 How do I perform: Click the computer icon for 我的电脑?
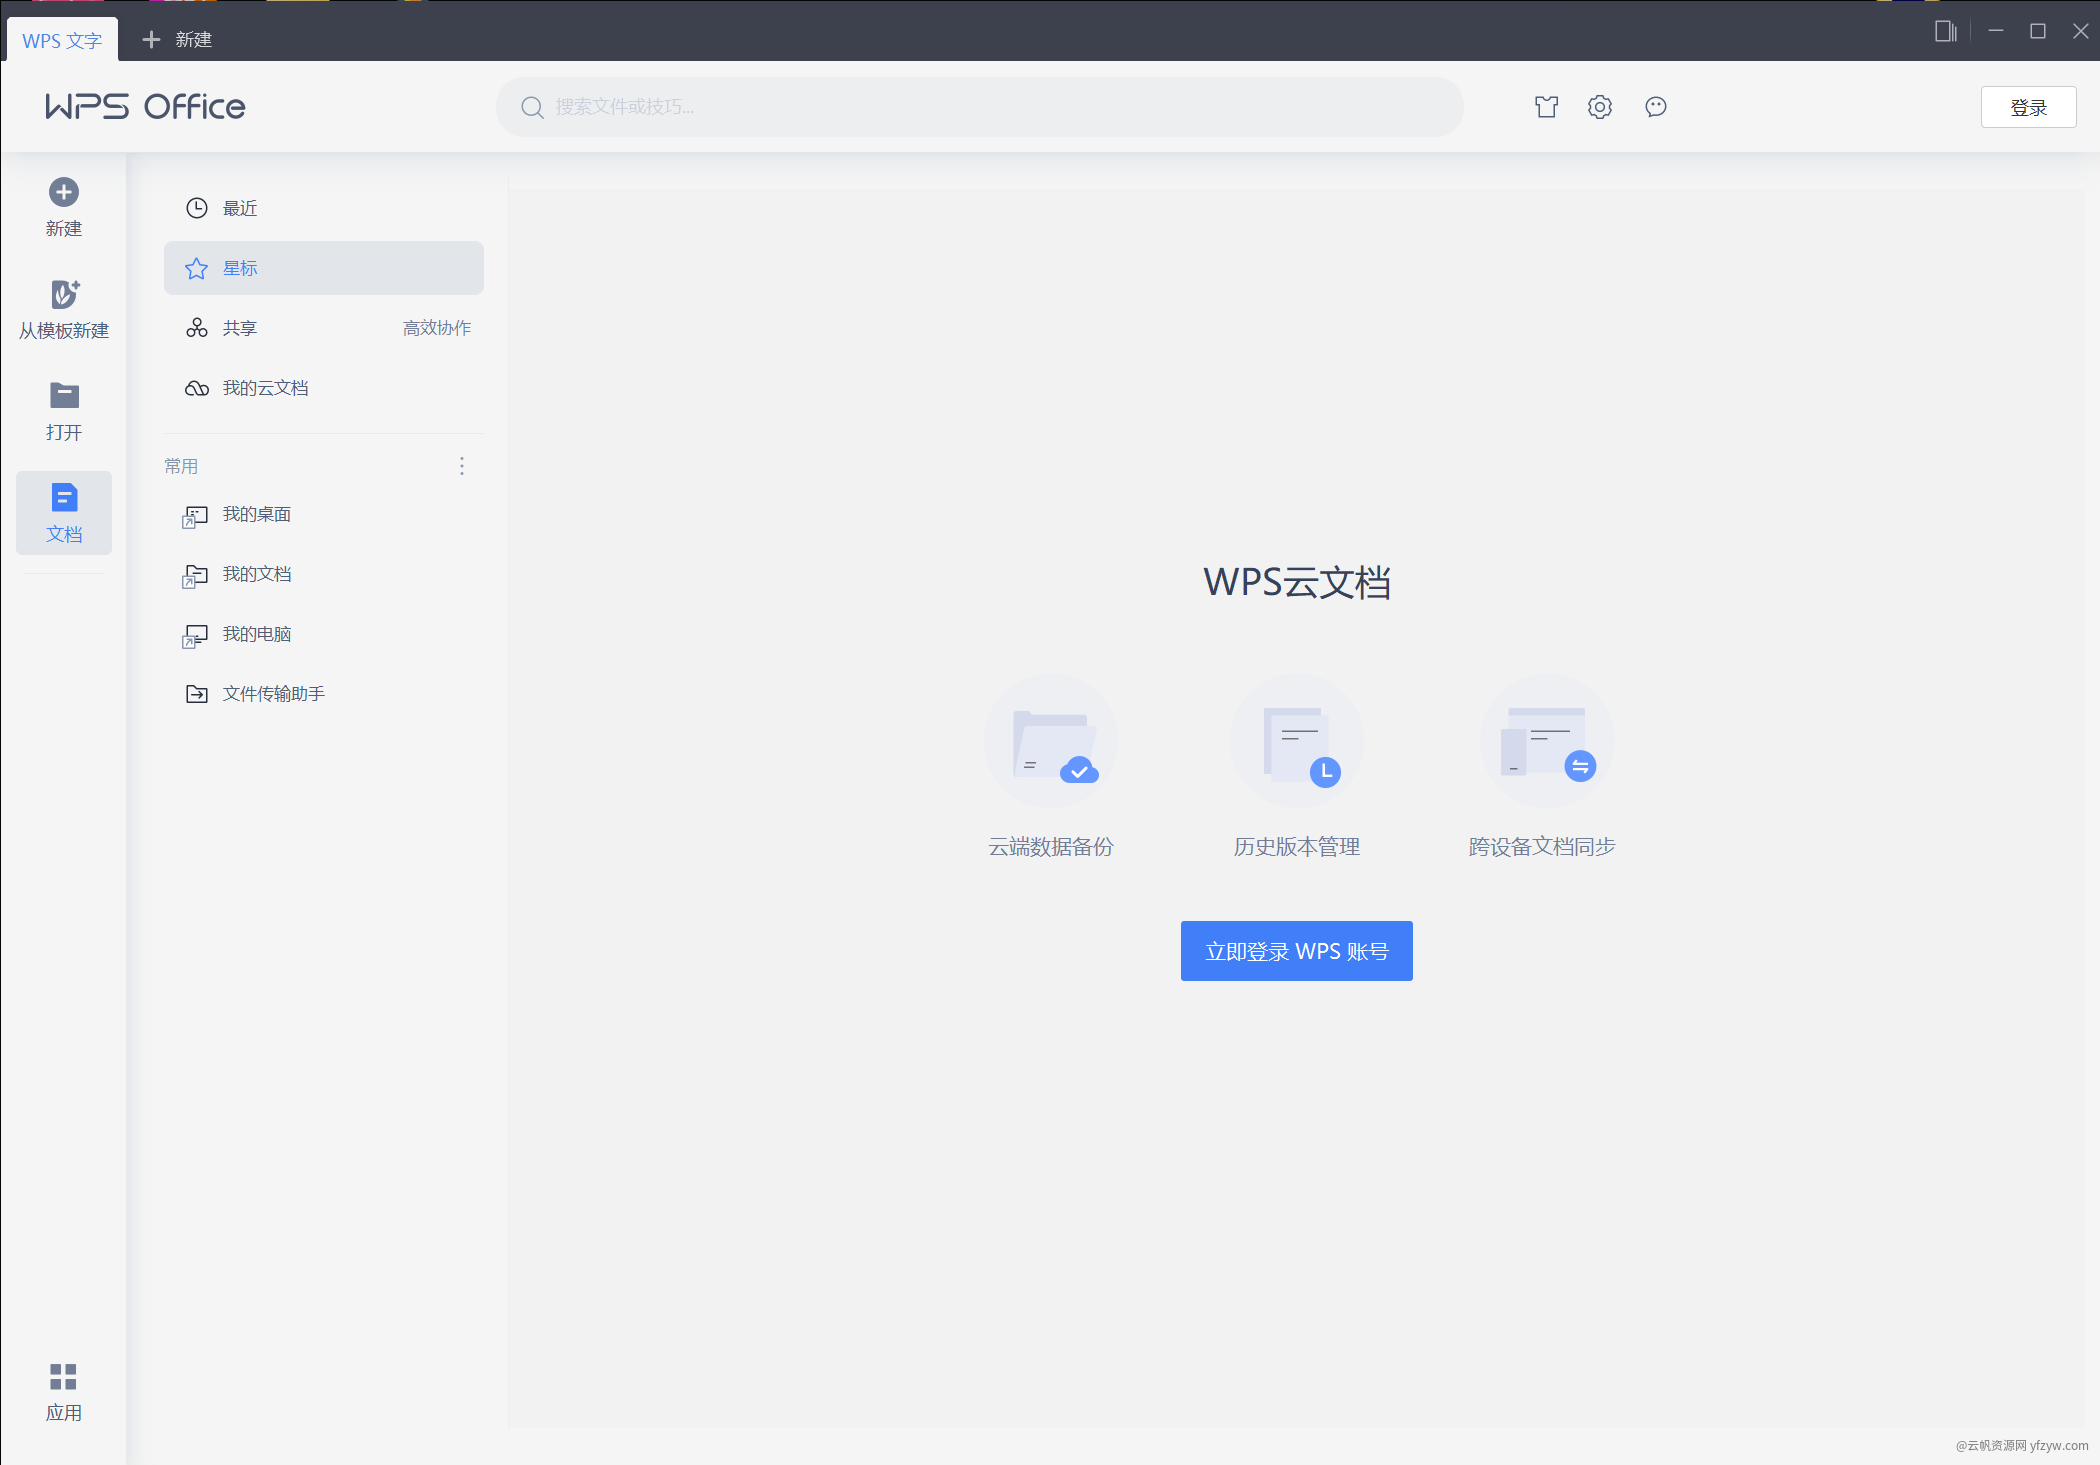[195, 636]
